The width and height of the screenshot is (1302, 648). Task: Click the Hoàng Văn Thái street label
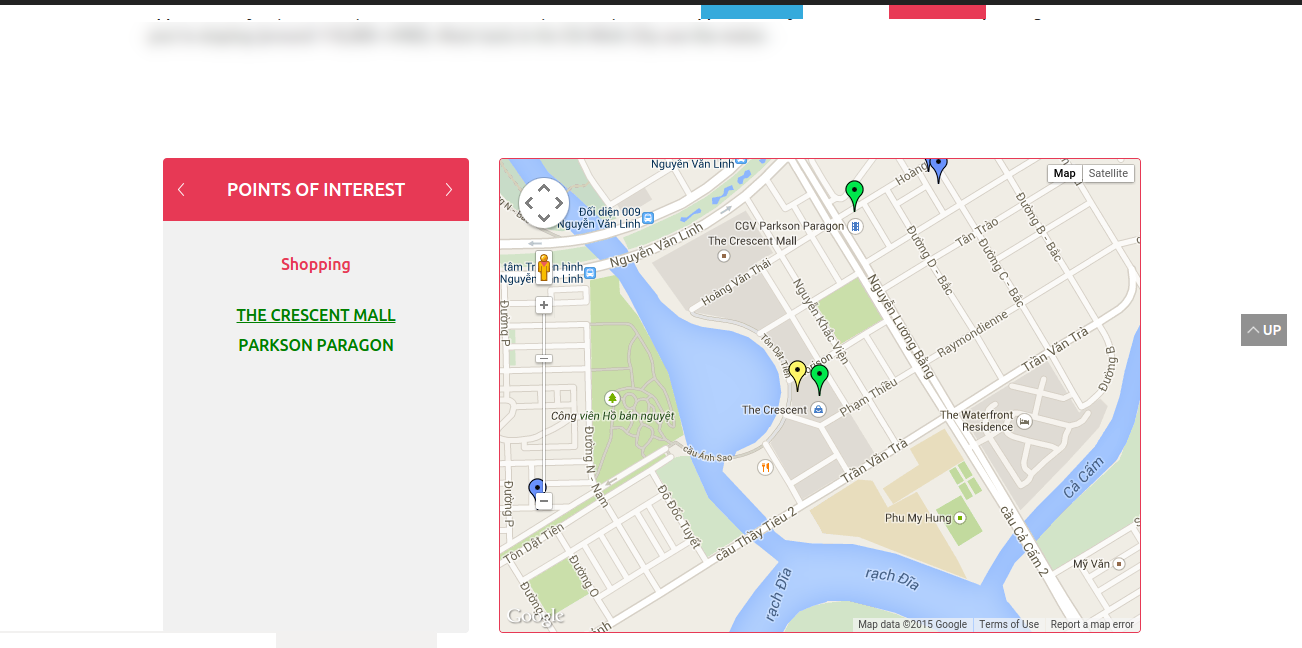(x=737, y=281)
